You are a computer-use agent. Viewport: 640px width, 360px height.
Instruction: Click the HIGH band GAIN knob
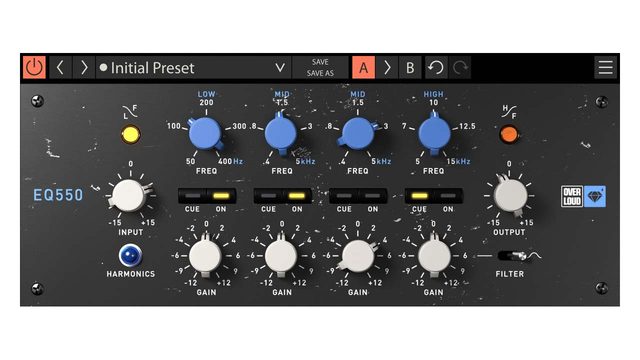(x=434, y=256)
